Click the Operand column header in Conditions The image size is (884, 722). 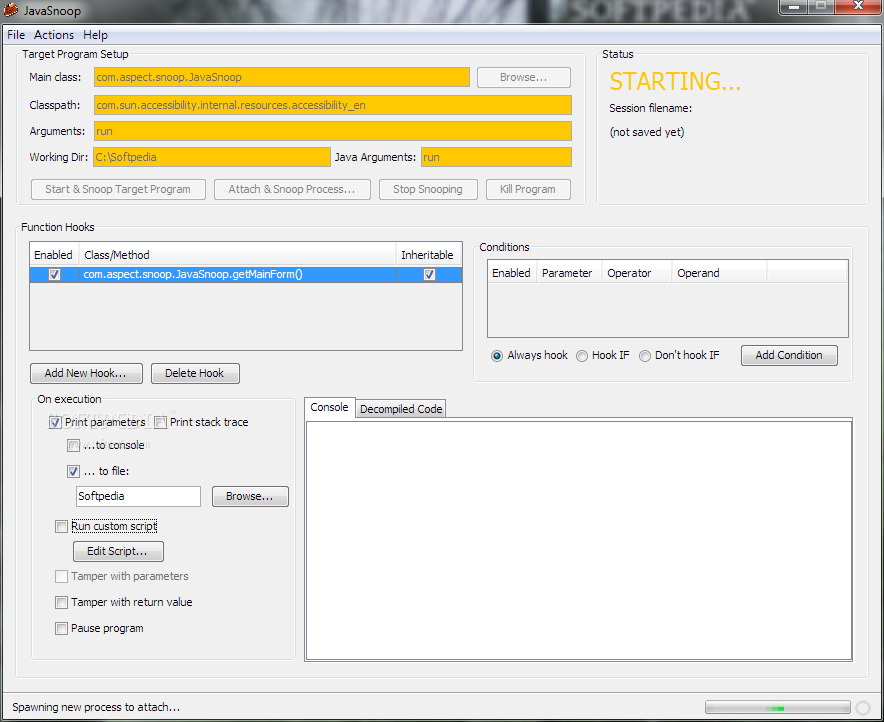(719, 273)
